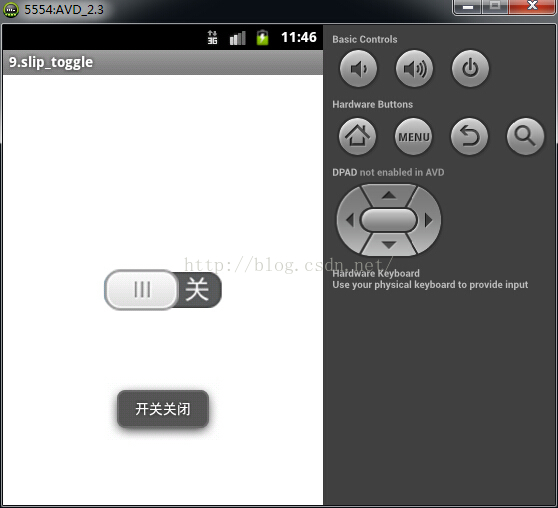Click the DPAD right arrow
Screen dimensions: 558x508
(428, 220)
